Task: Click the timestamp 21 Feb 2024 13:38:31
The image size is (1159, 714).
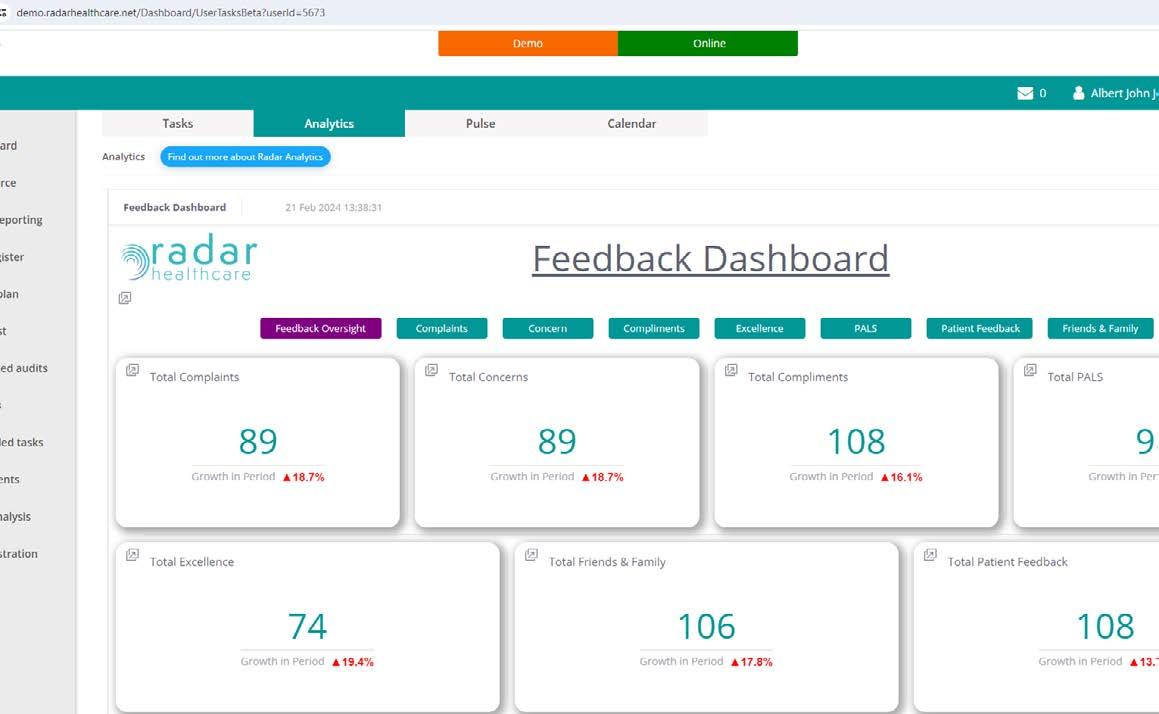Action: coord(333,208)
